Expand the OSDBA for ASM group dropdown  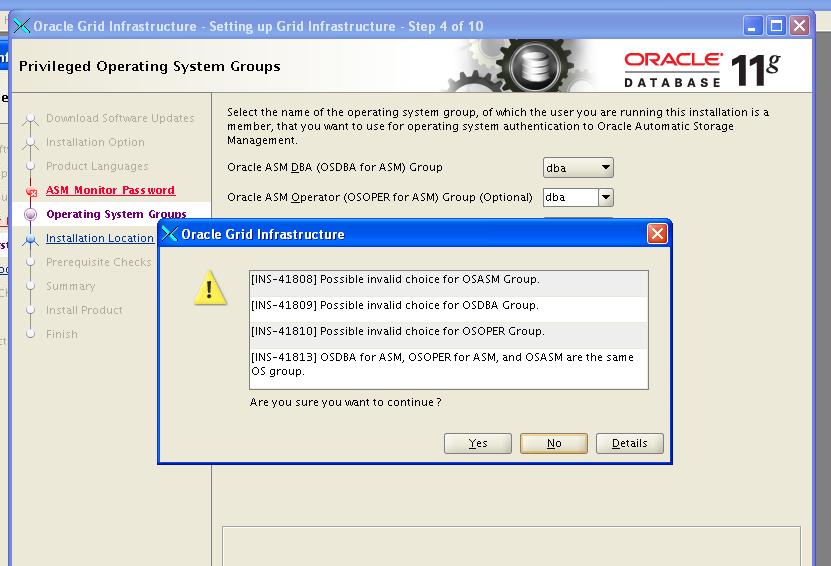pyautogui.click(x=578, y=167)
